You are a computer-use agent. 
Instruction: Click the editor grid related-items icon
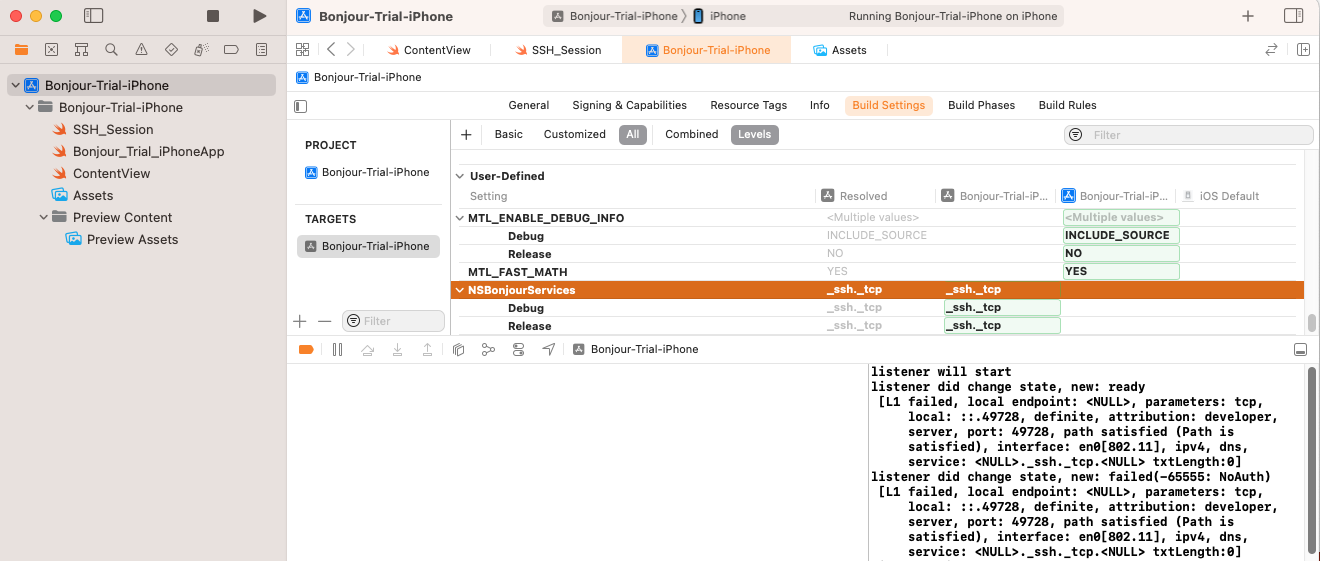coord(303,49)
